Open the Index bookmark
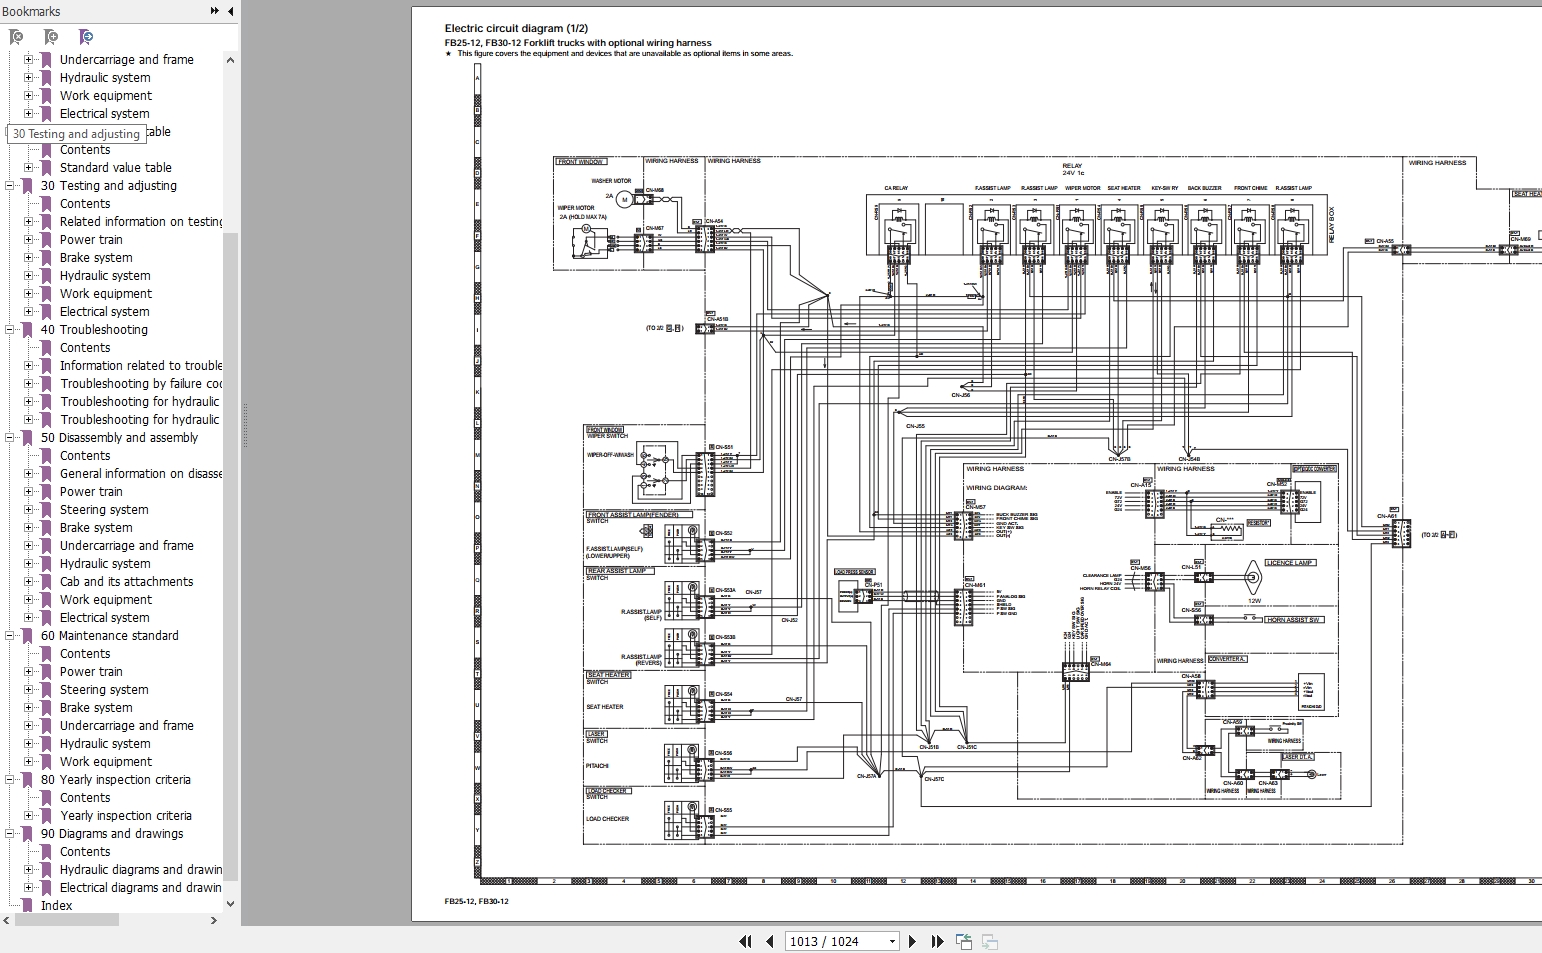The image size is (1542, 953). click(56, 906)
